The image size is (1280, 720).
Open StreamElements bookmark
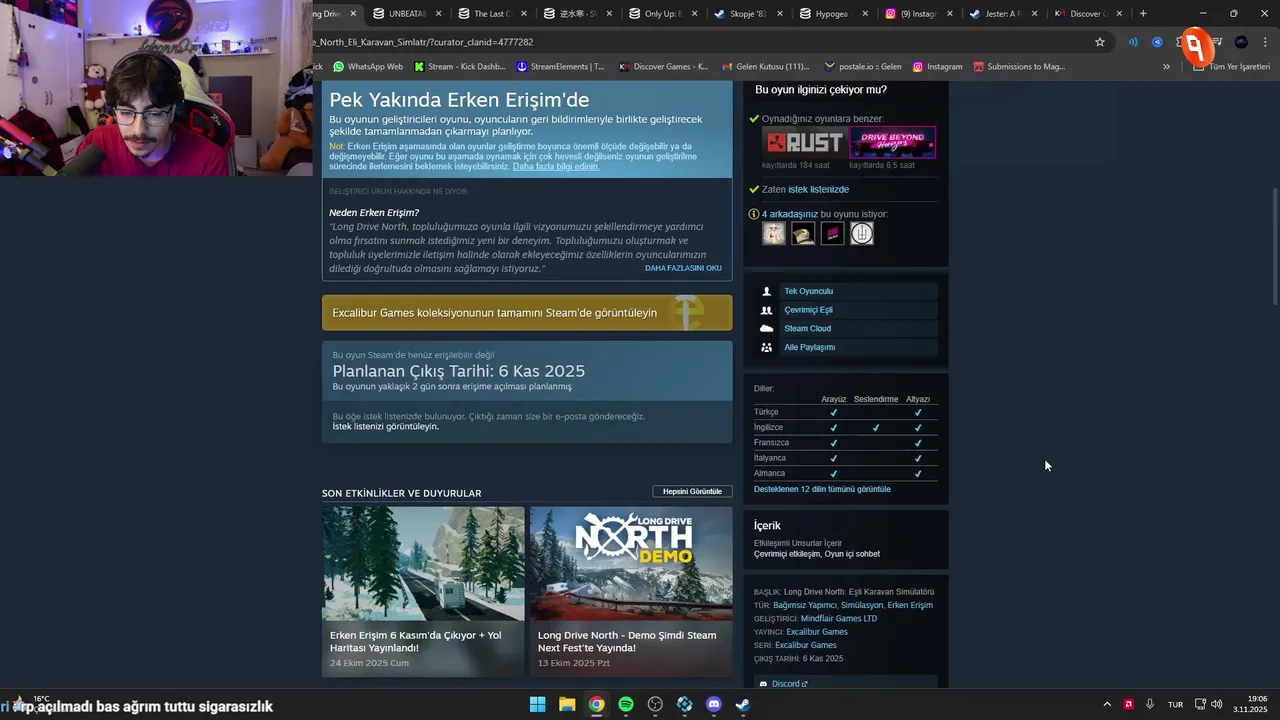(560, 67)
